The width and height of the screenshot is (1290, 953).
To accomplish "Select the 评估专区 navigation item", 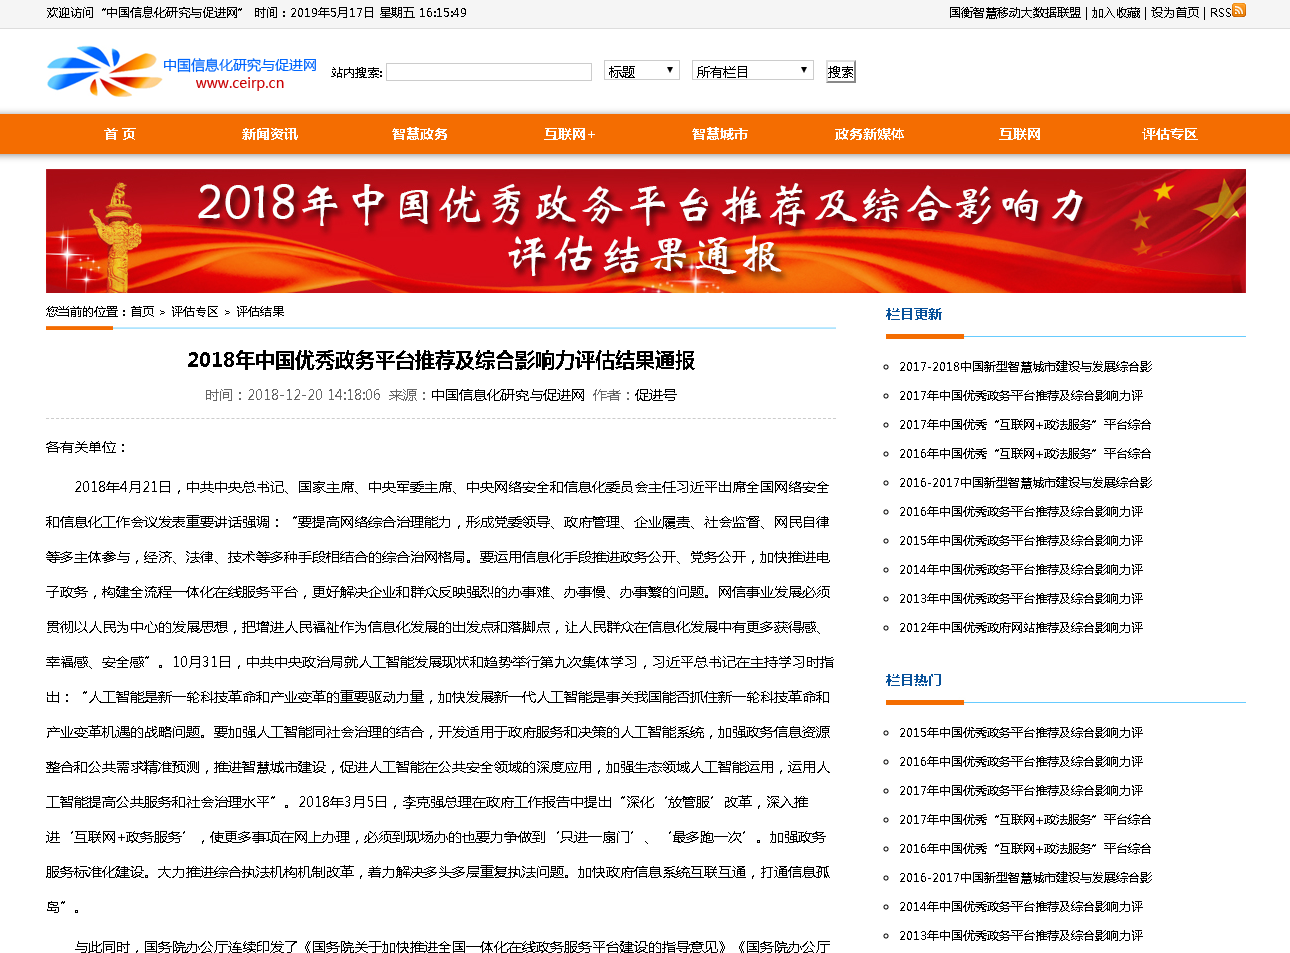I will [1170, 134].
